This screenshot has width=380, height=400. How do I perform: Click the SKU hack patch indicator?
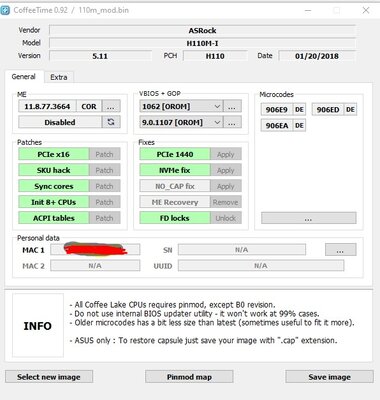coord(54,170)
